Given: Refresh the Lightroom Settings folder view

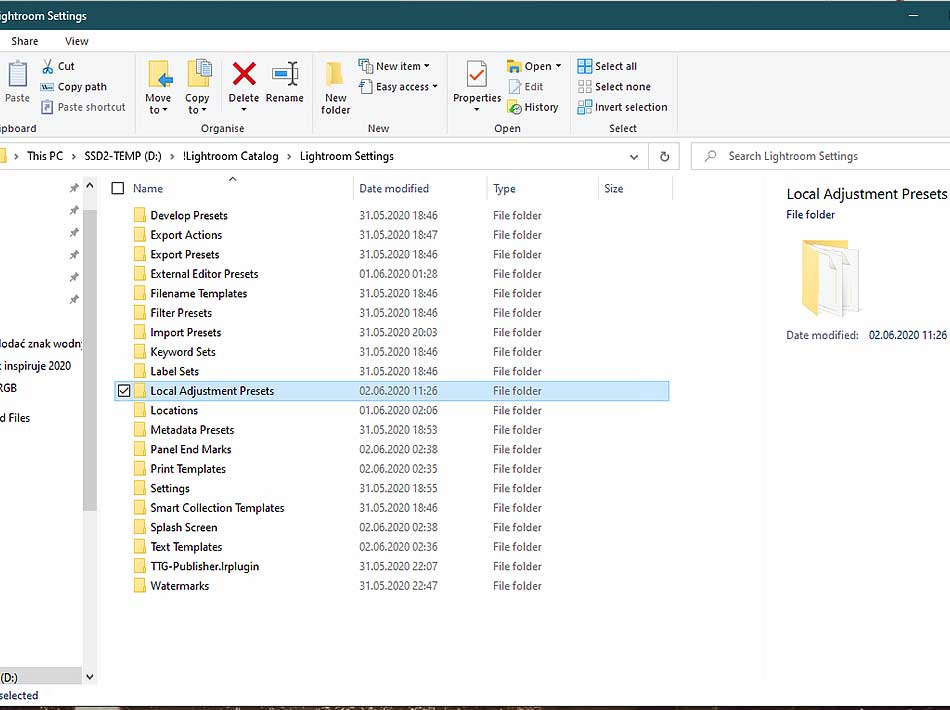Looking at the screenshot, I should tap(664, 156).
